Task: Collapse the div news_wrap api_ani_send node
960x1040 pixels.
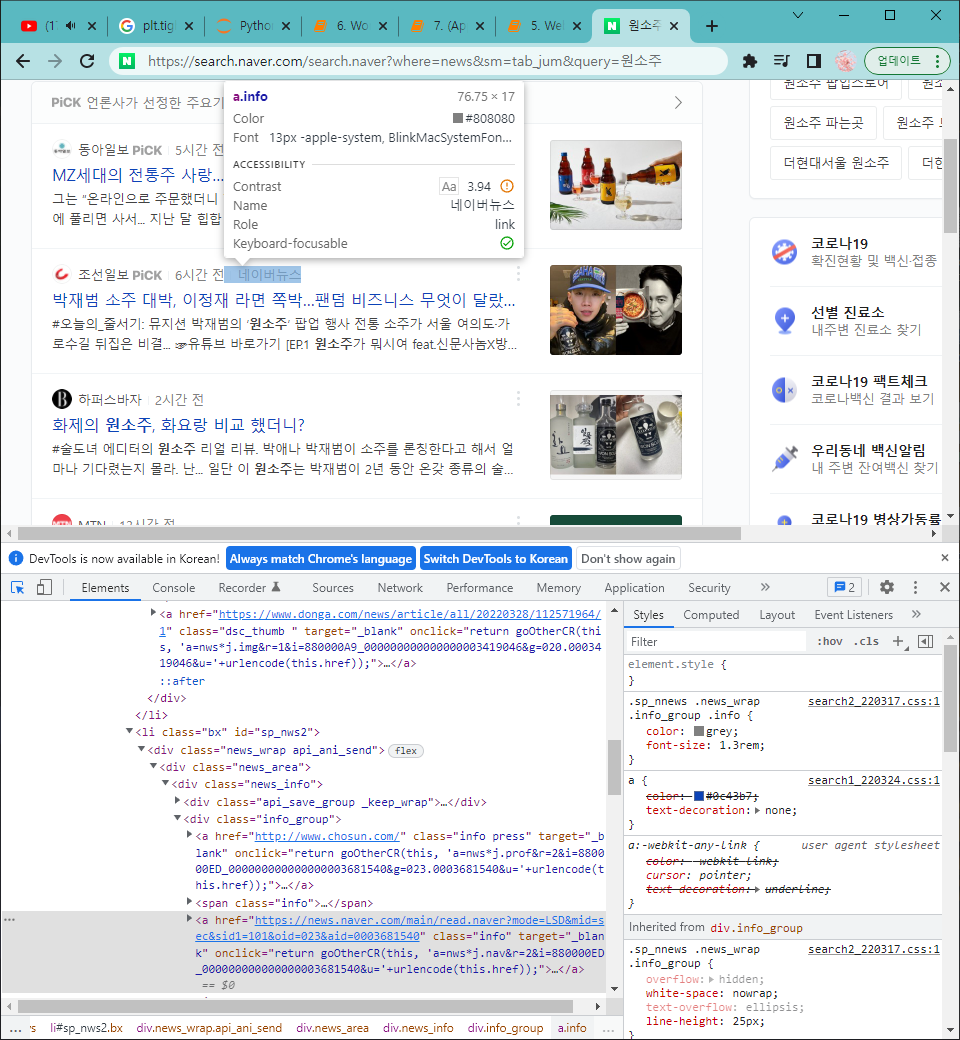Action: (141, 749)
